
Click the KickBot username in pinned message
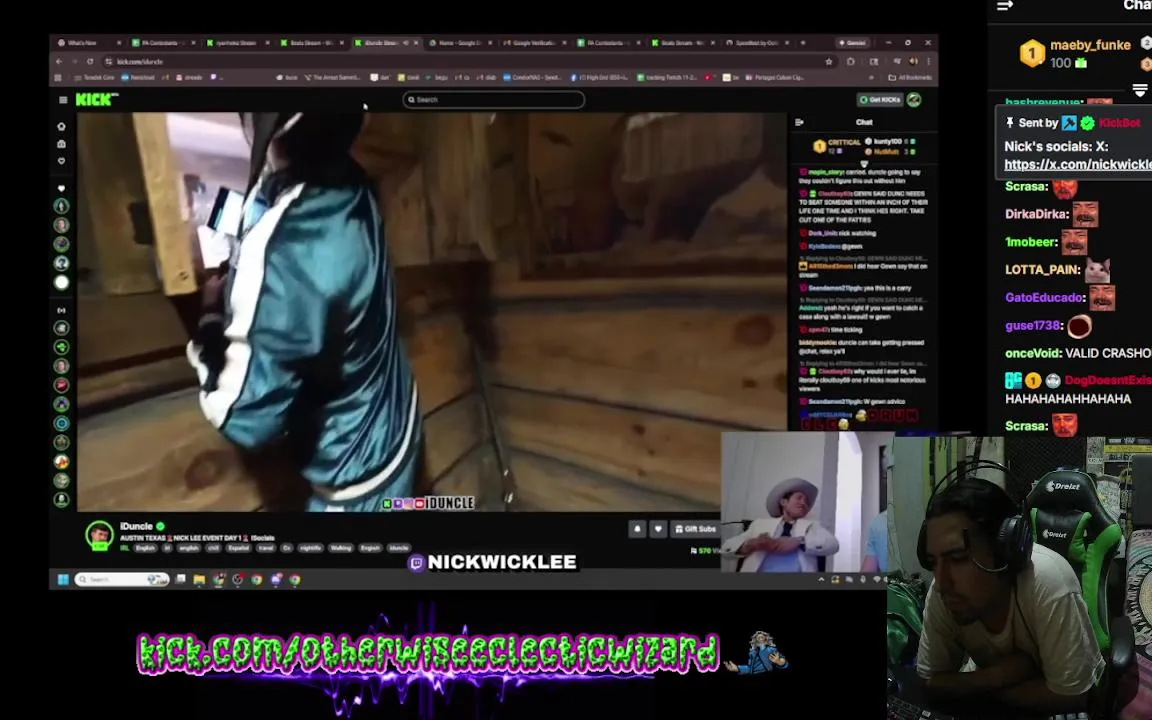[1120, 123]
